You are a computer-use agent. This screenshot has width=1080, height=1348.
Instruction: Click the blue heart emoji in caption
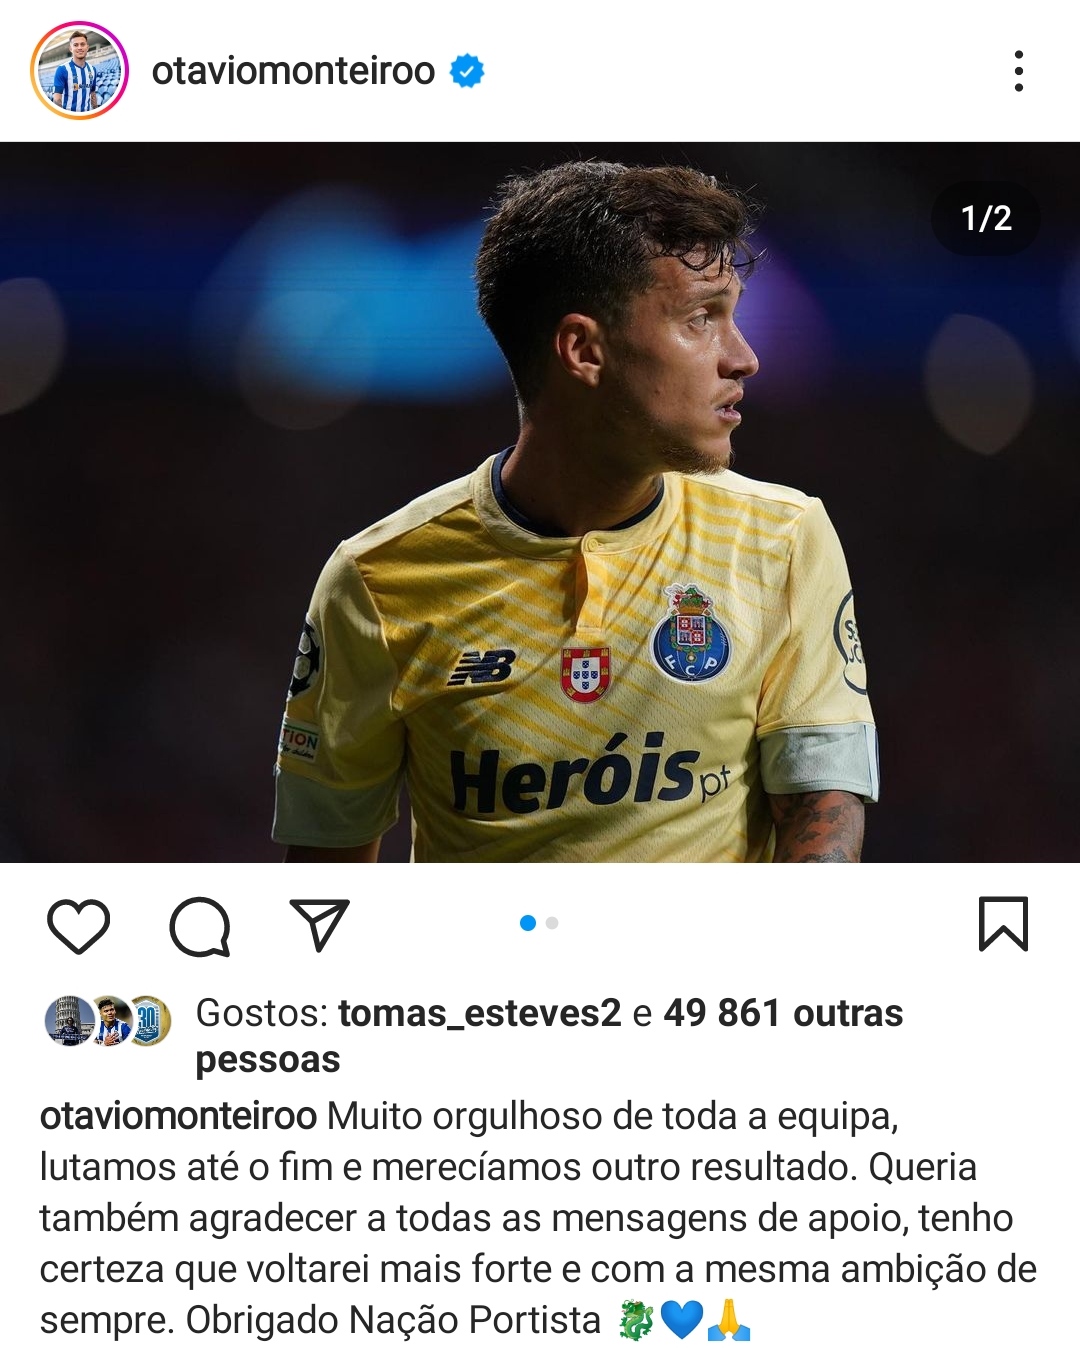tap(682, 1320)
